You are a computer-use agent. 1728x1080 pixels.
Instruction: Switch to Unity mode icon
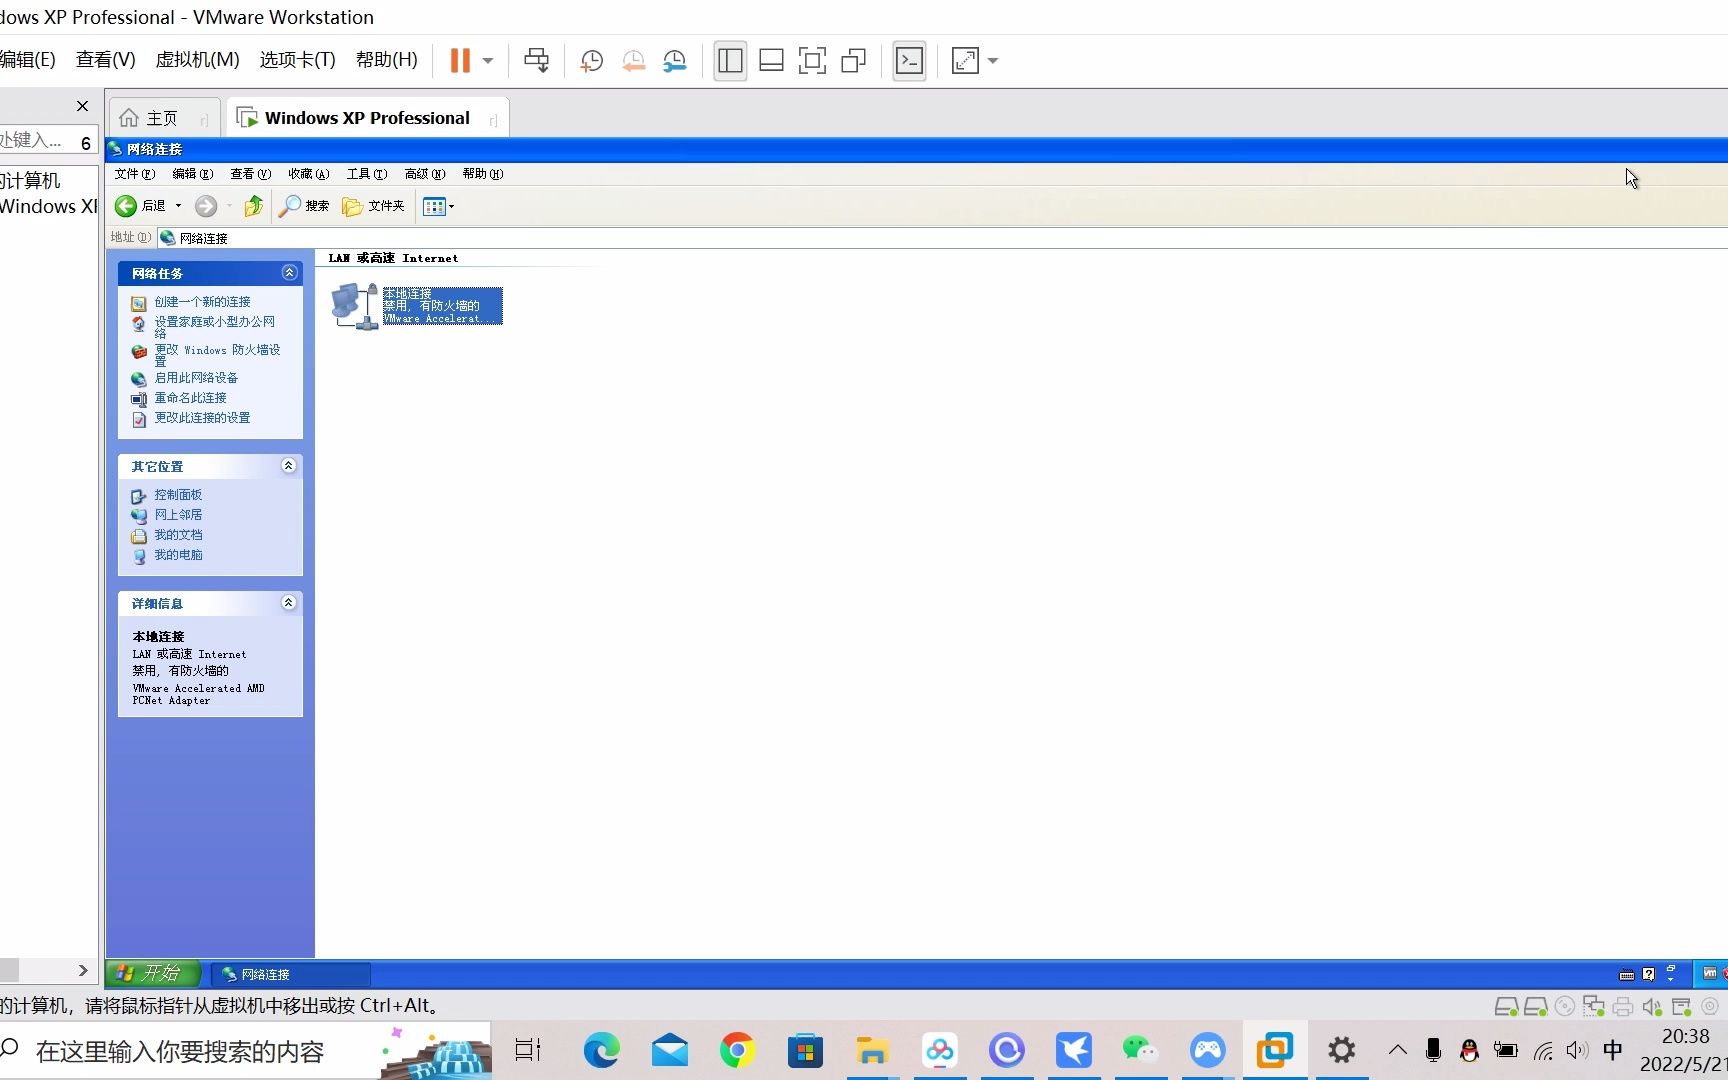pos(853,61)
